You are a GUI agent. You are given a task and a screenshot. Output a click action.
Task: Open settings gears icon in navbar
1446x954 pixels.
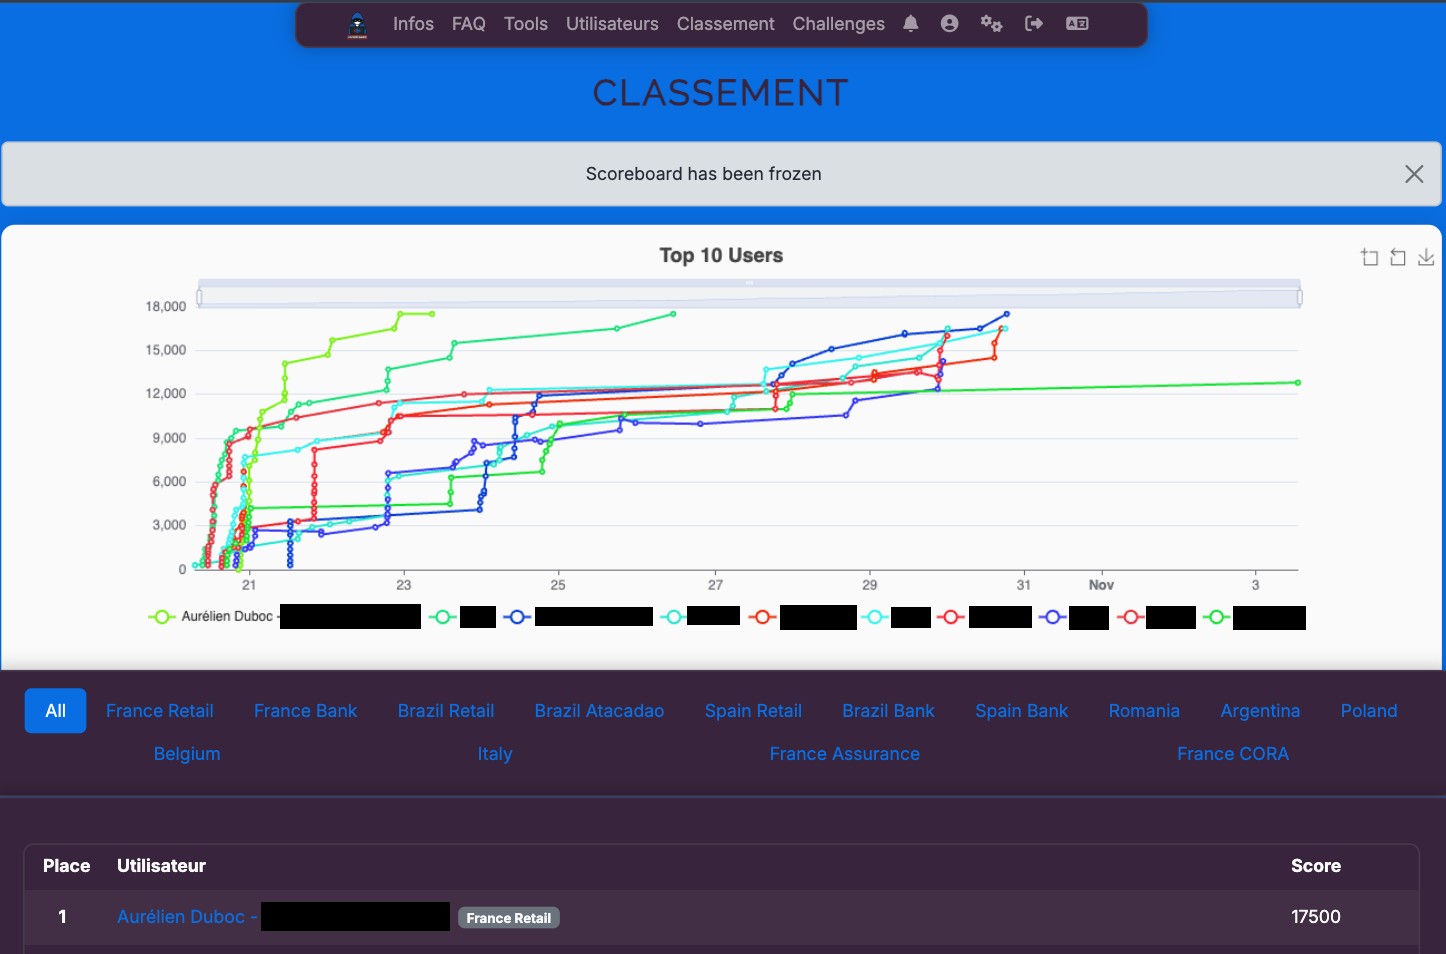coord(991,24)
